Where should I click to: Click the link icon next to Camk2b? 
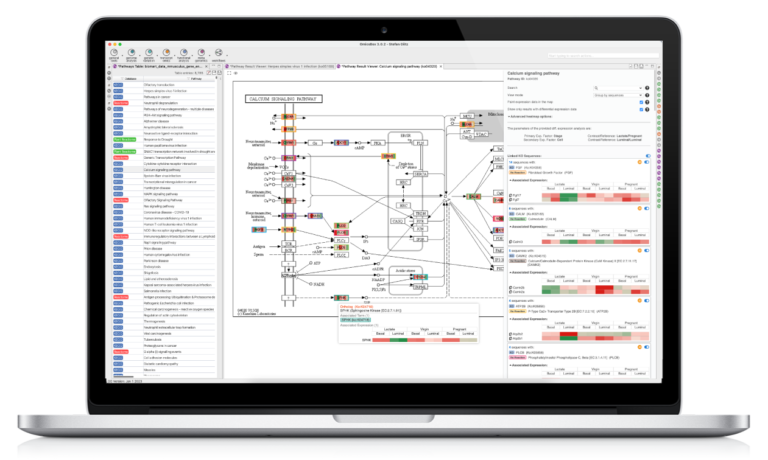(511, 288)
